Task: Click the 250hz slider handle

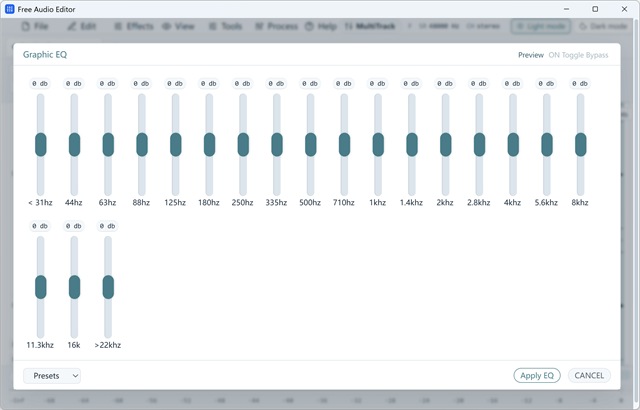Action: [243, 144]
